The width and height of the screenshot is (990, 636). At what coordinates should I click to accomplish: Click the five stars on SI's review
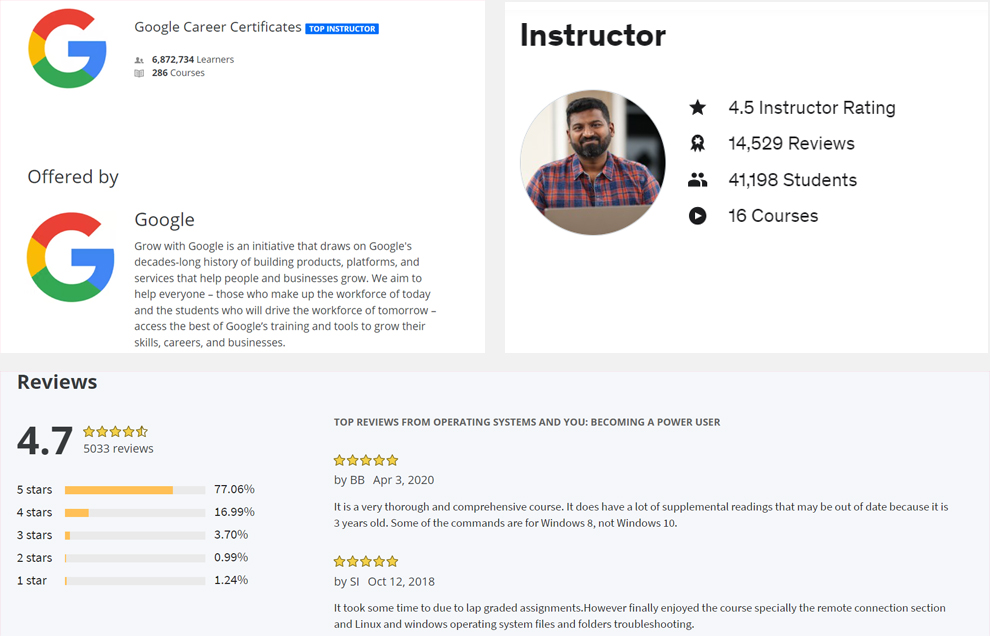tap(366, 561)
